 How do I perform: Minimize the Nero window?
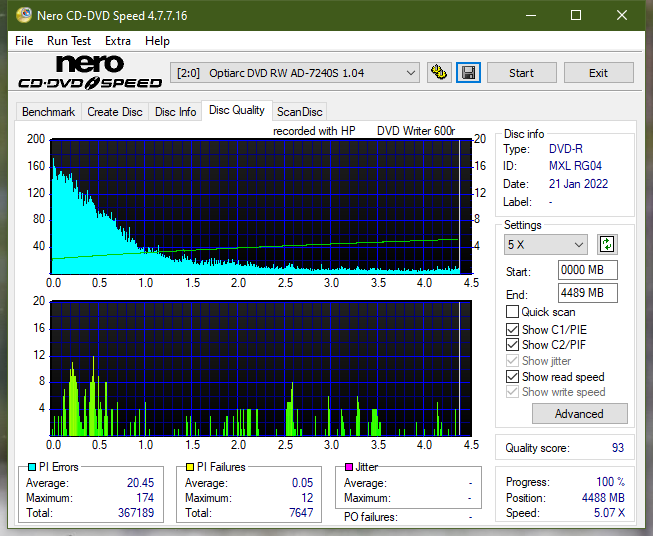pos(531,15)
